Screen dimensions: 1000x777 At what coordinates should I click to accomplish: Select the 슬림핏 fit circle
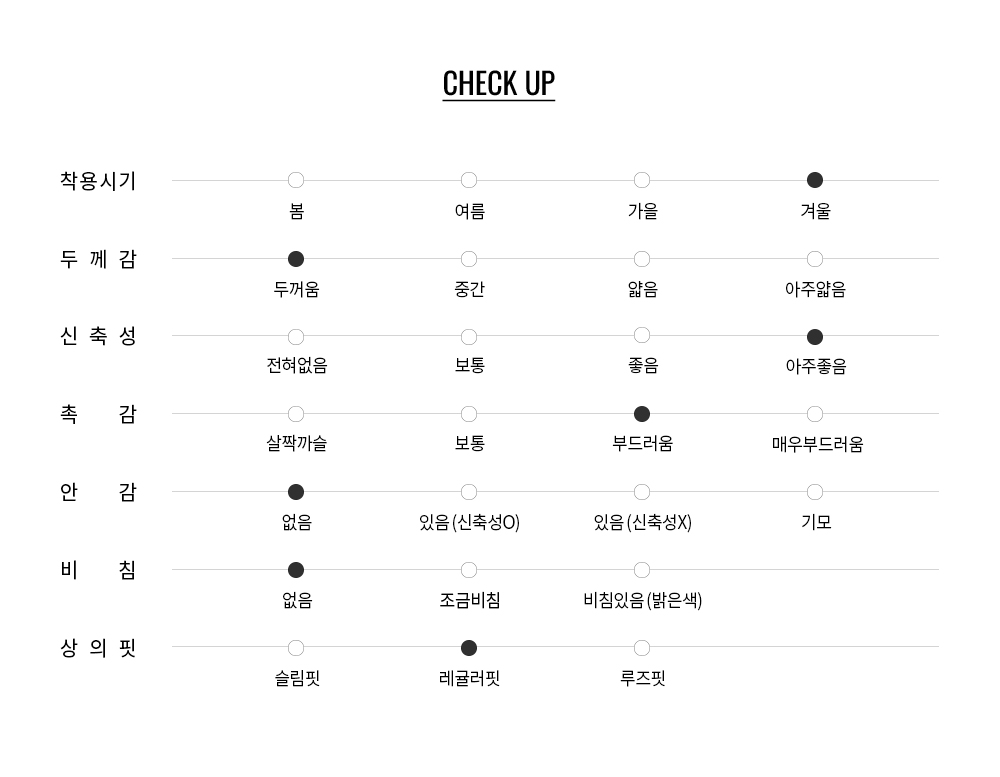pos(296,648)
